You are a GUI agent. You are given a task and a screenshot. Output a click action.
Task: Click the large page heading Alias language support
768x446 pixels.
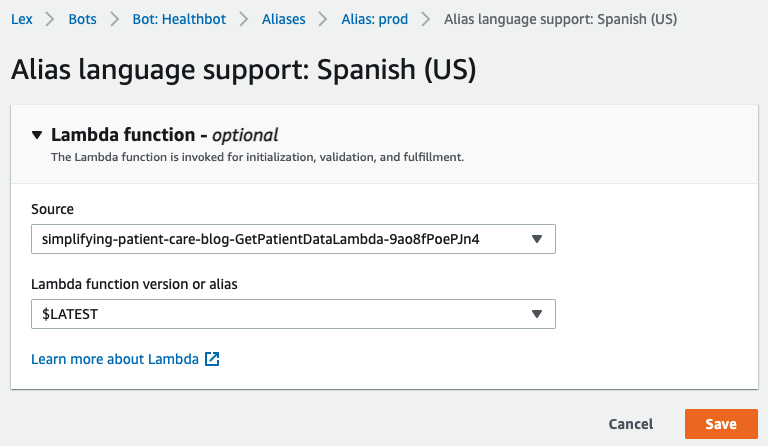point(243,70)
